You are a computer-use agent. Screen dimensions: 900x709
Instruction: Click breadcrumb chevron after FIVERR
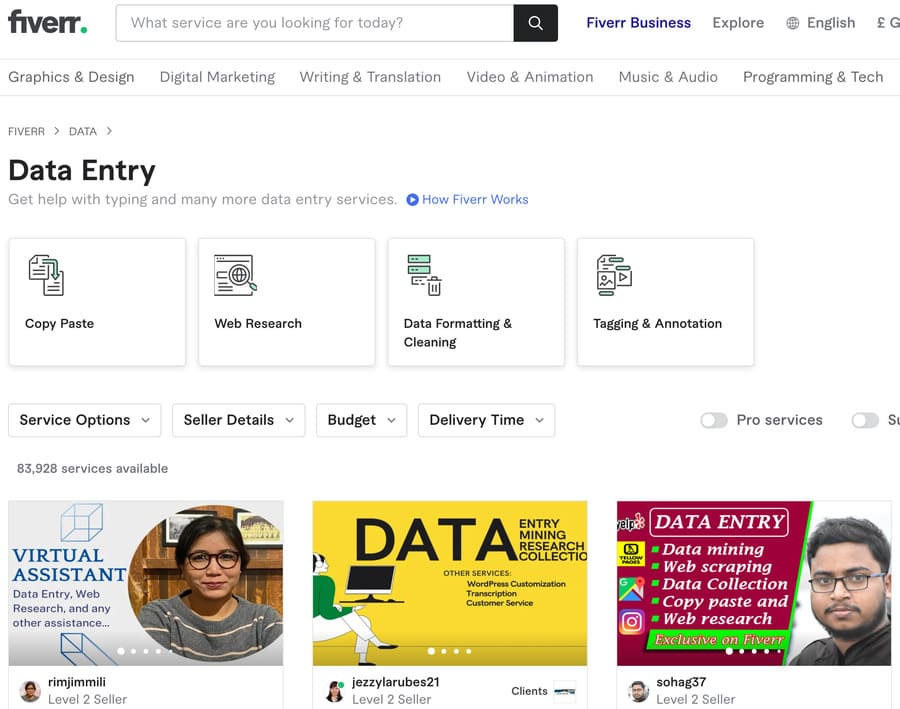tap(56, 131)
